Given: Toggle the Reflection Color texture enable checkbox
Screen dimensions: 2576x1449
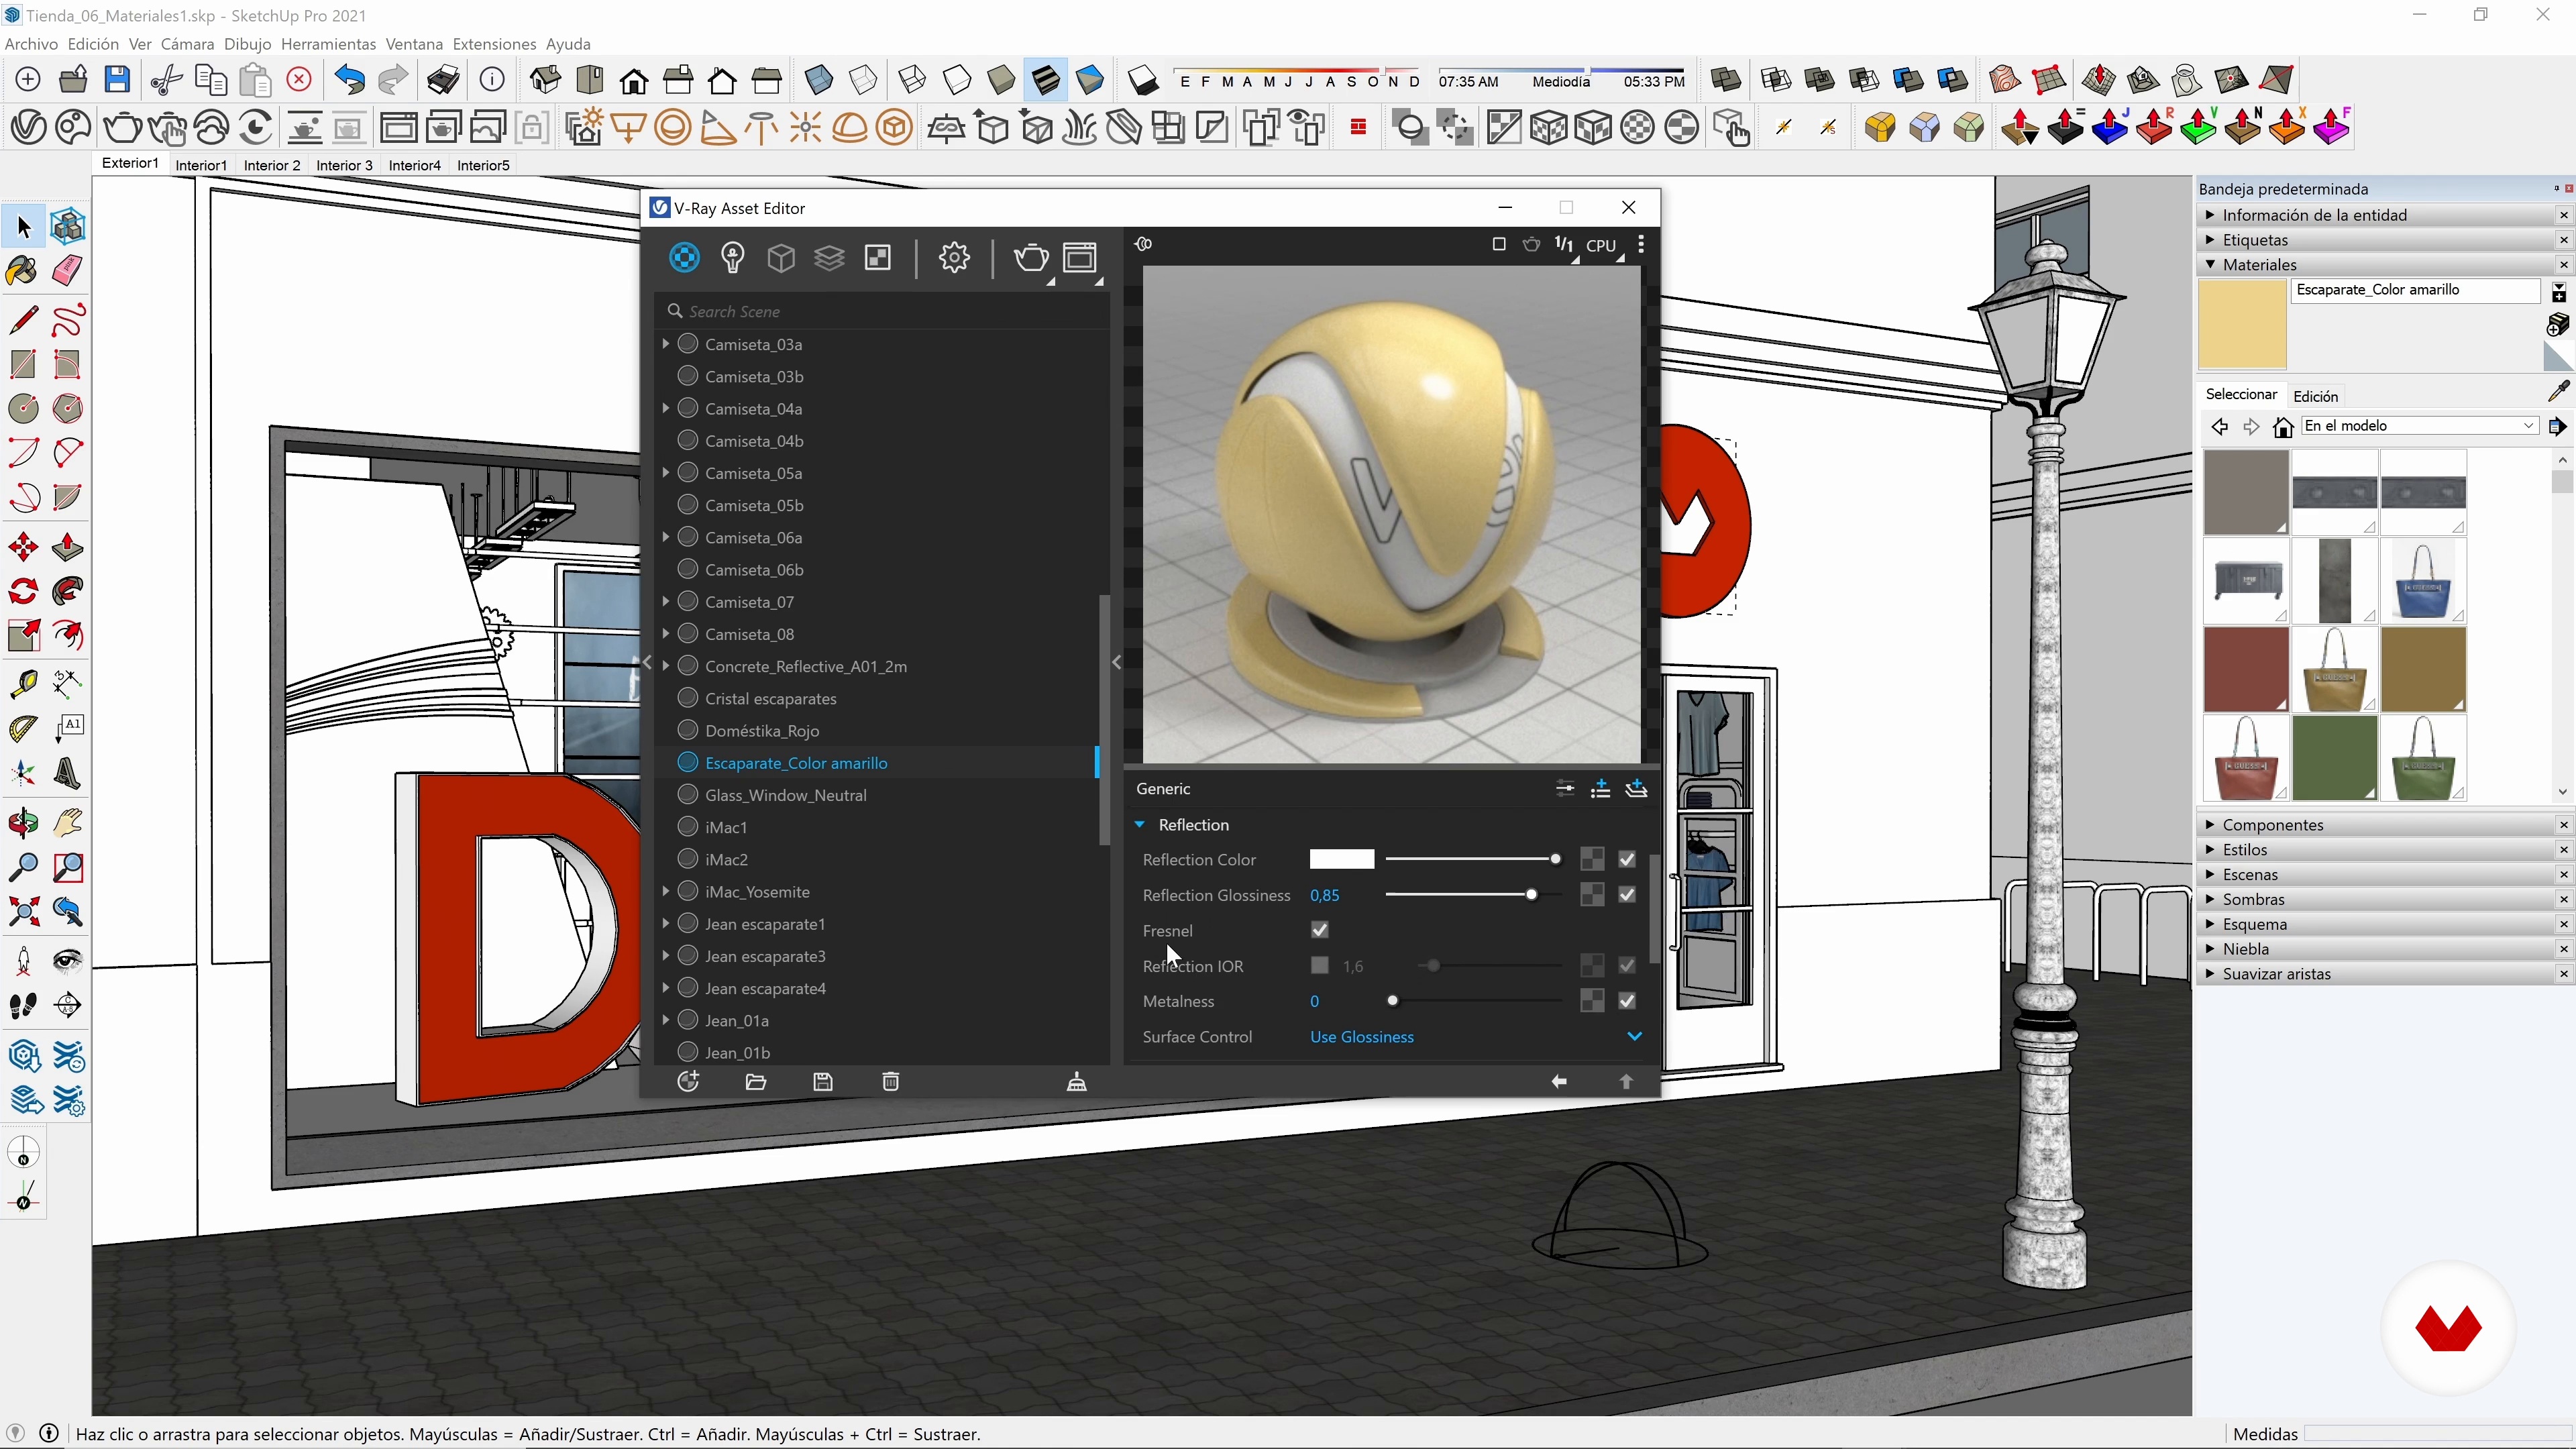Looking at the screenshot, I should click(1627, 859).
